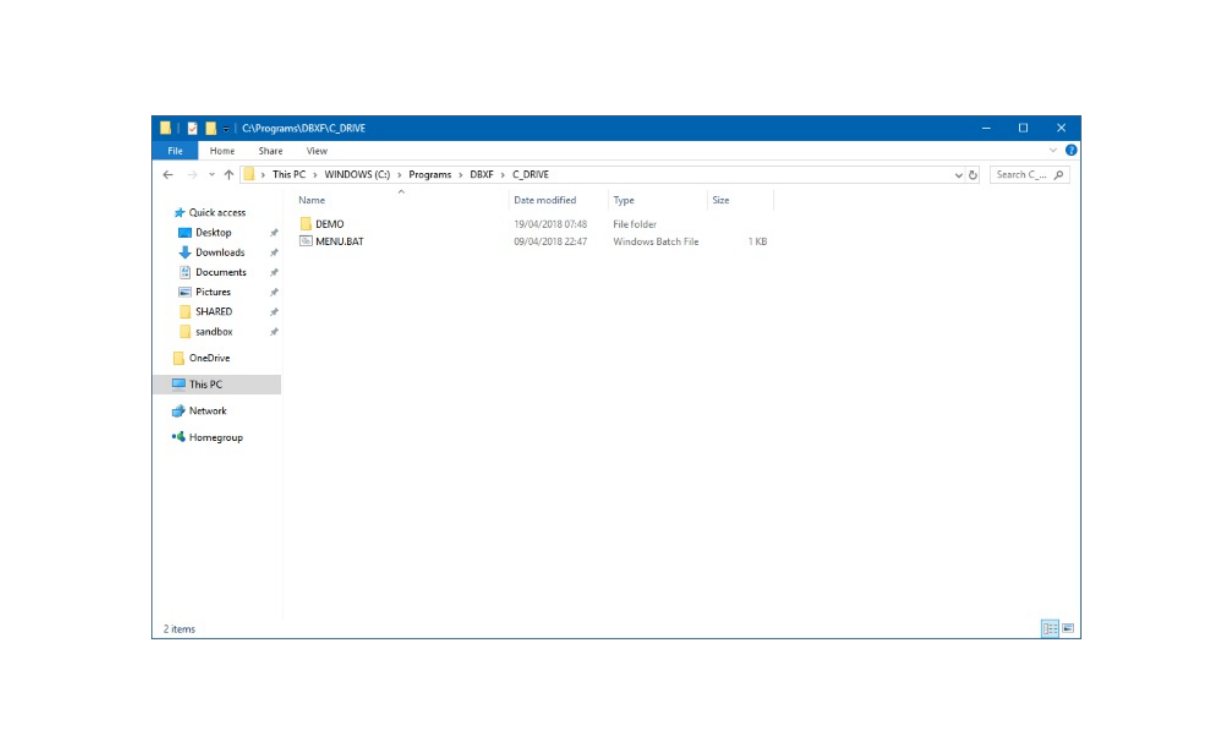Select the MENU.BAT file icon
The height and width of the screenshot is (738, 1232).
(x=306, y=241)
